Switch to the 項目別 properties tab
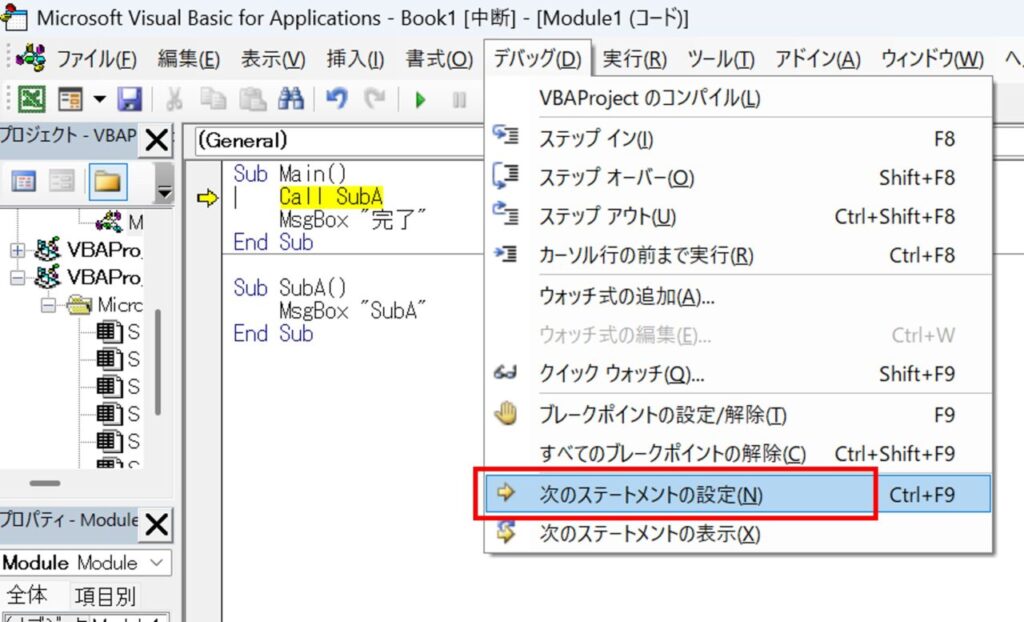Viewport: 1024px width, 622px height. (105, 596)
